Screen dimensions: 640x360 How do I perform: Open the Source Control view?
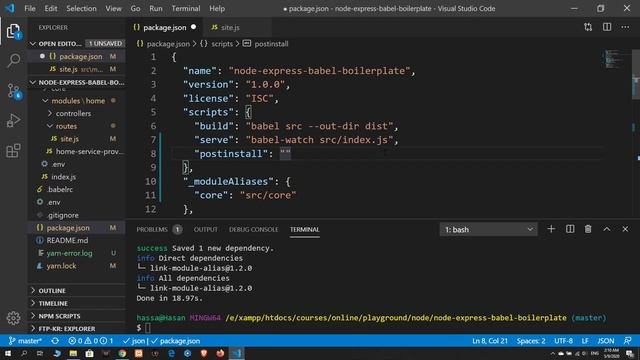tap(13, 91)
